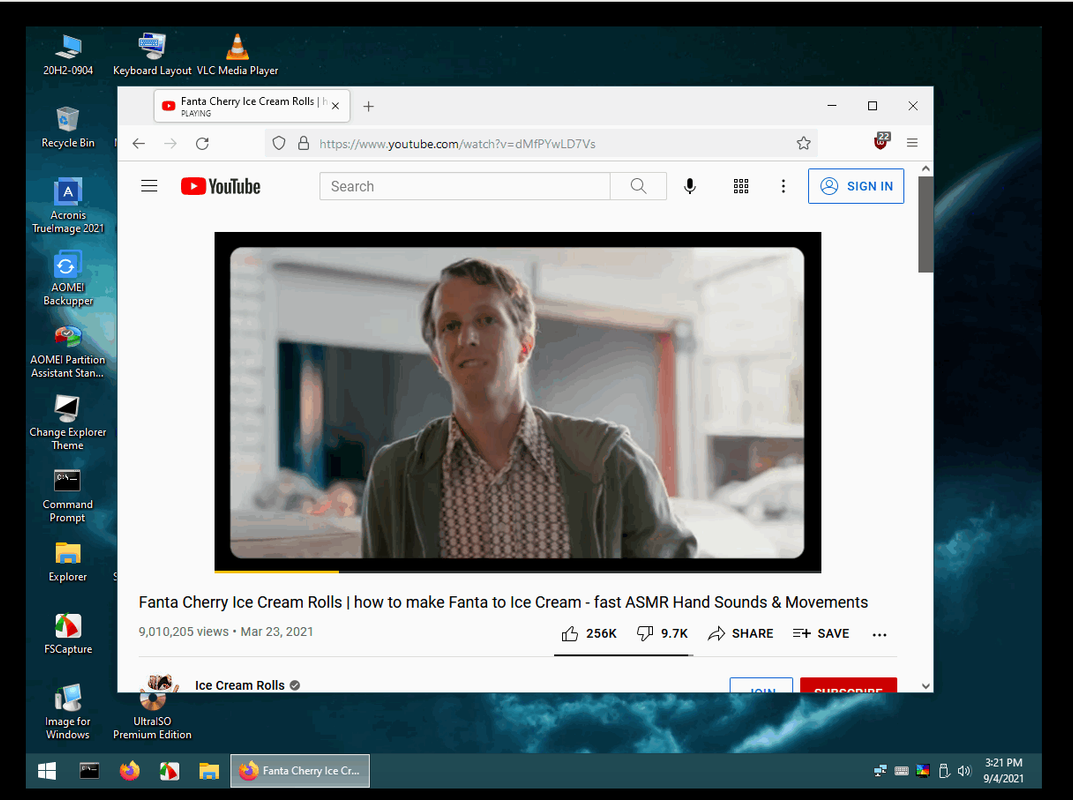The width and height of the screenshot is (1073, 800).
Task: Click the Ice Cream Rolls channel name
Action: (x=240, y=685)
